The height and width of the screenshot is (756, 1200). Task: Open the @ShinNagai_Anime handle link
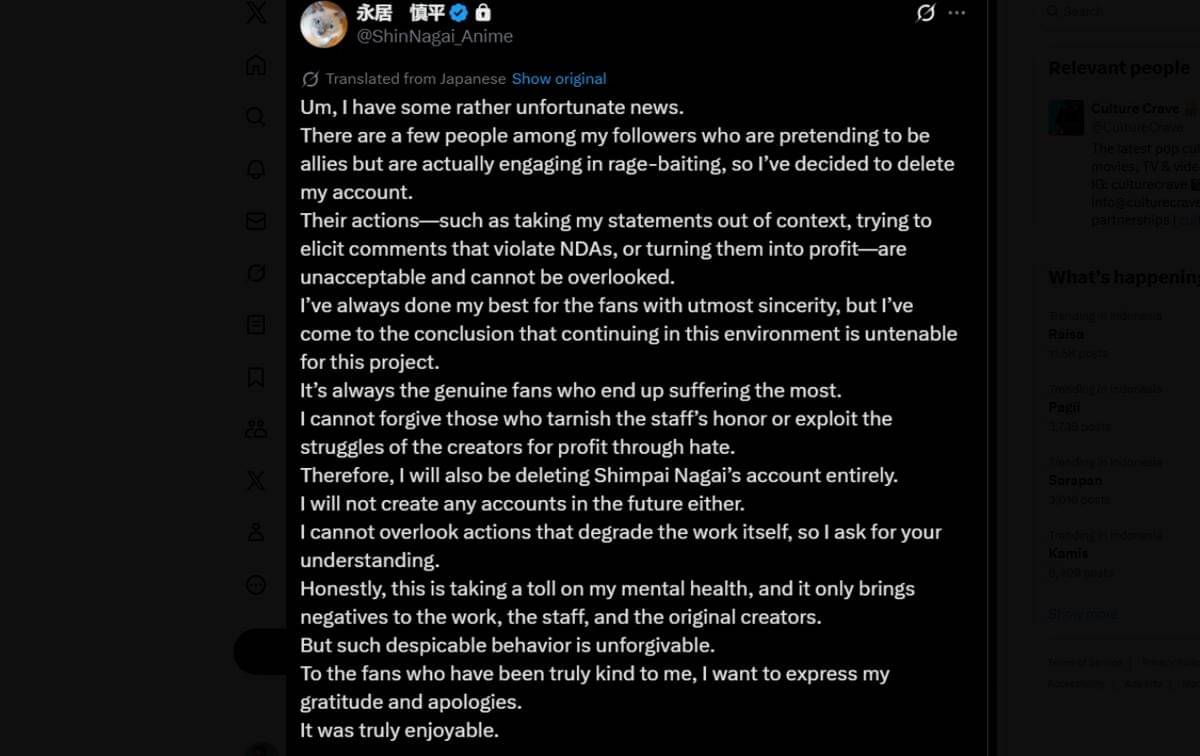coord(435,36)
